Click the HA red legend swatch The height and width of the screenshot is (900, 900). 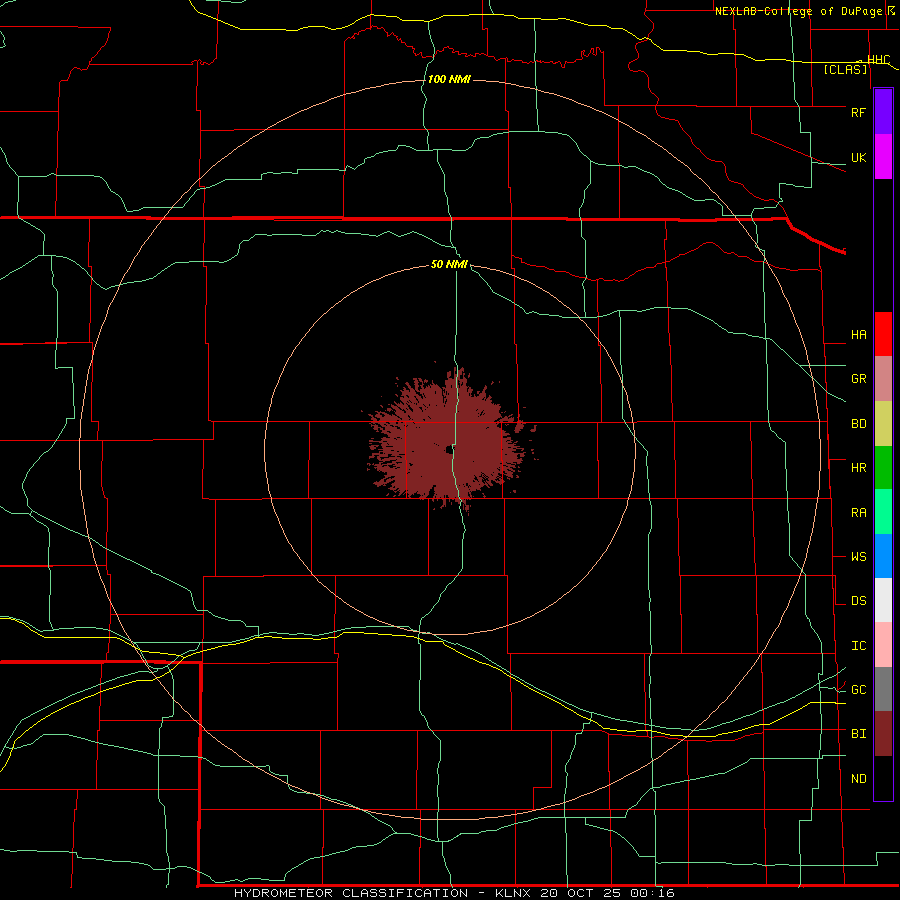[883, 334]
